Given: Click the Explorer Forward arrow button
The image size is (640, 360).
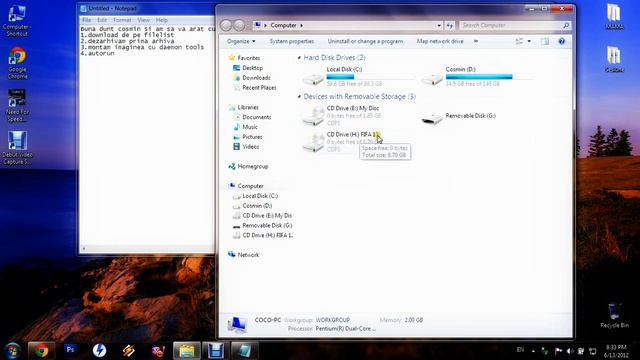Looking at the screenshot, I should [239, 25].
